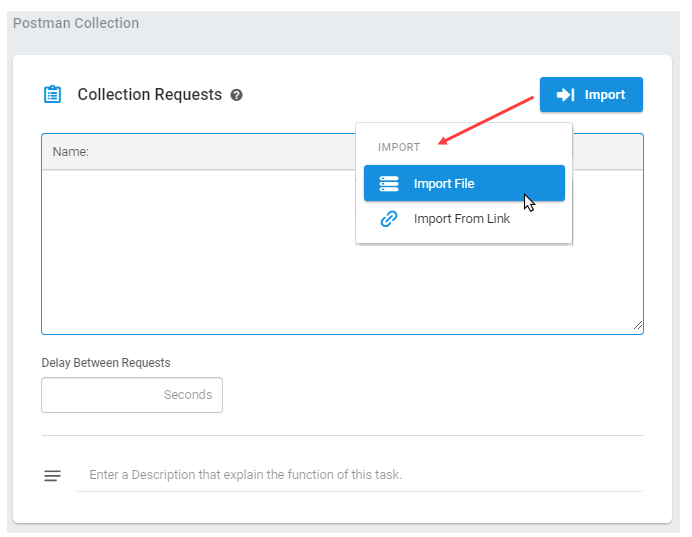This screenshot has height=537, width=692.
Task: Click inside the collection requests text area
Action: click(342, 252)
